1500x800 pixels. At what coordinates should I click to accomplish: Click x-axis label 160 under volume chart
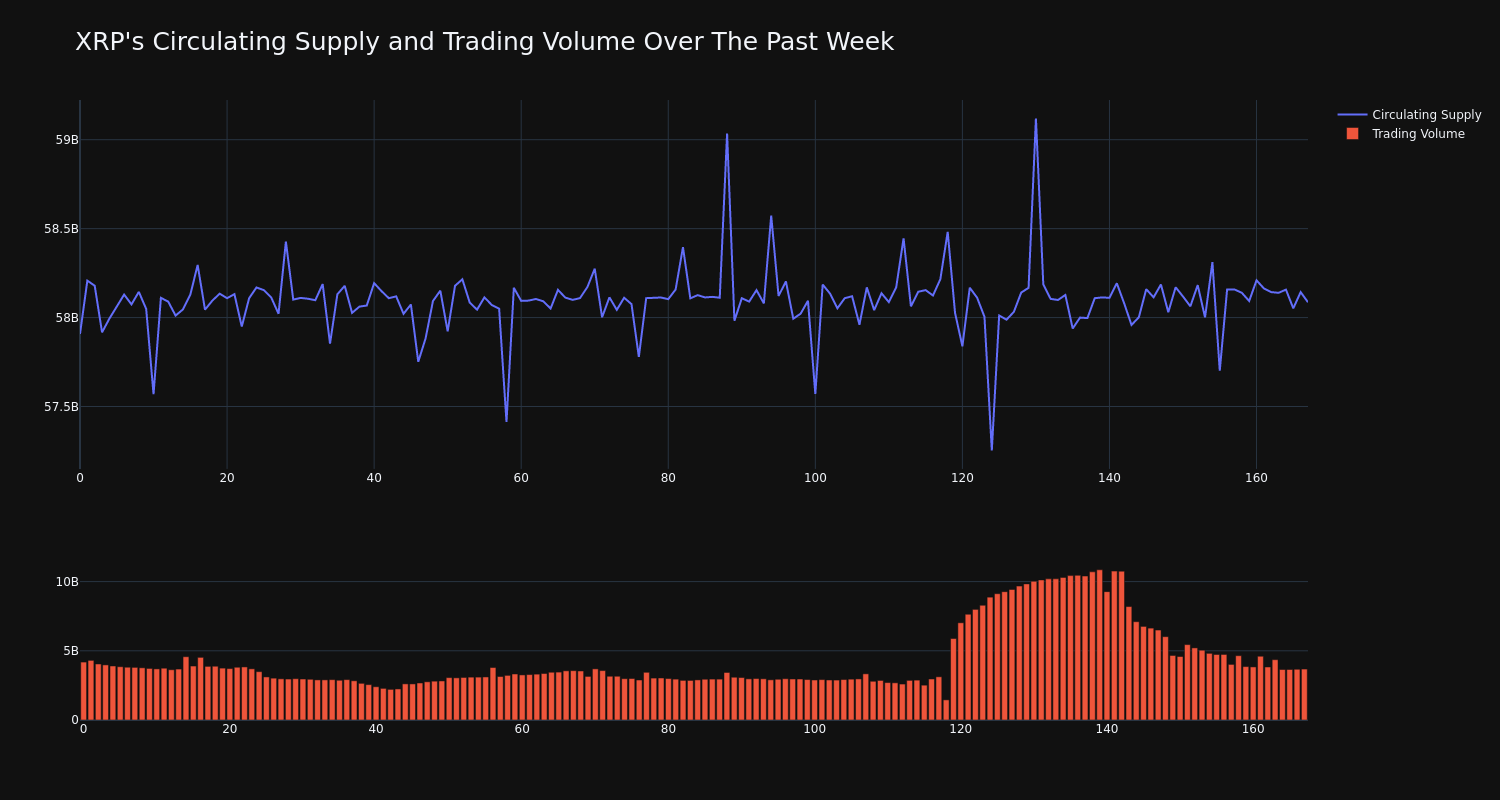pos(1254,729)
